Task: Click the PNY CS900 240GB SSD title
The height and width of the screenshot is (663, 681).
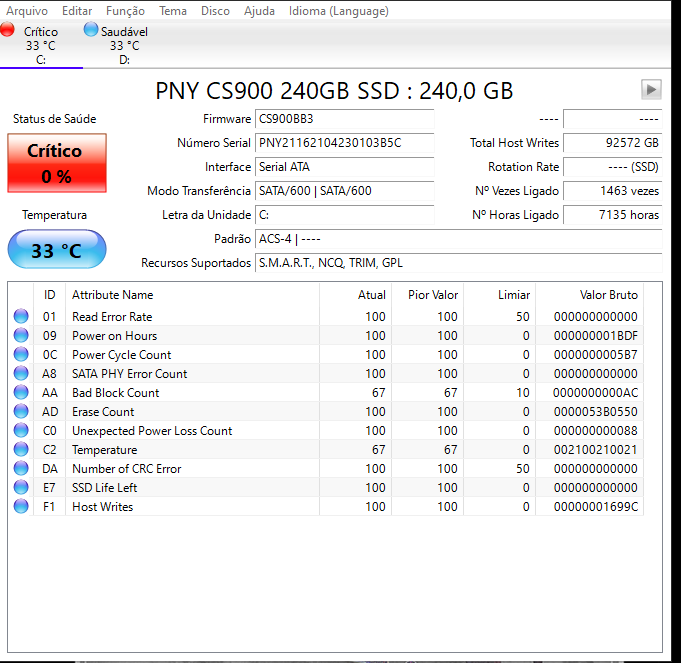Action: [334, 91]
